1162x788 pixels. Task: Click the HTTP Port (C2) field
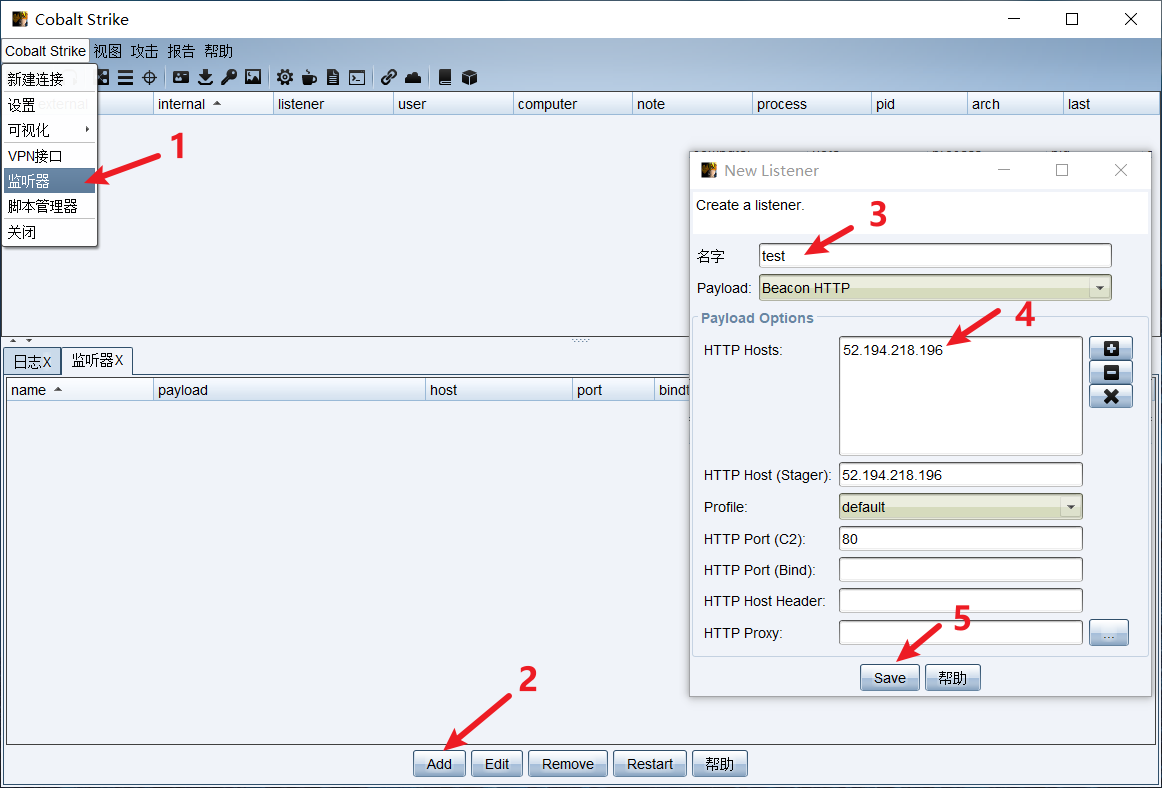tap(960, 538)
